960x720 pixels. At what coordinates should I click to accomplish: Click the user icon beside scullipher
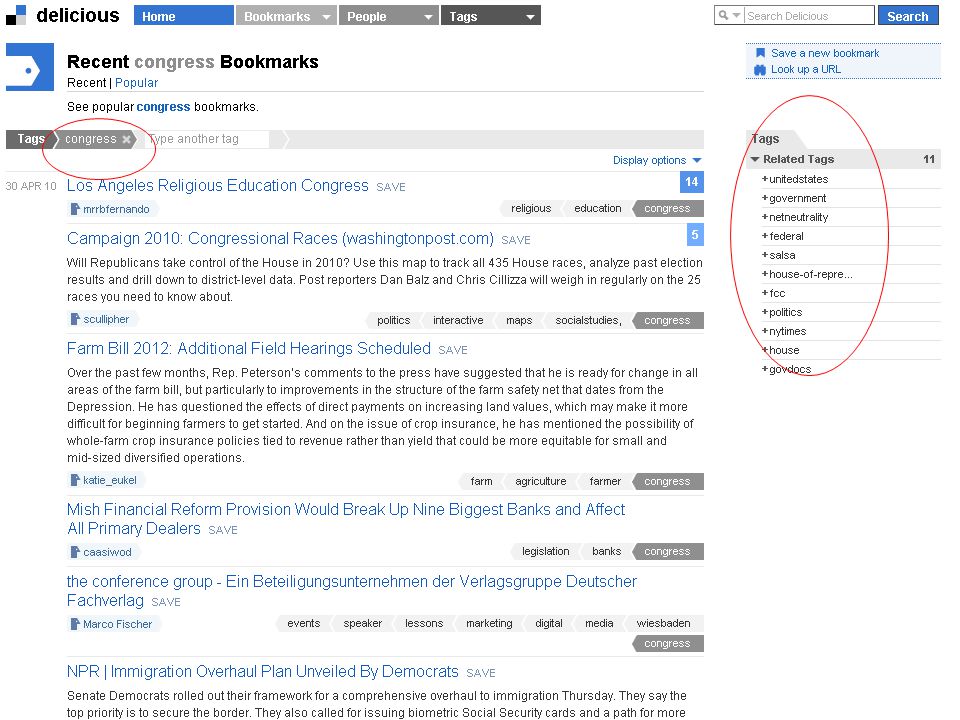point(75,319)
